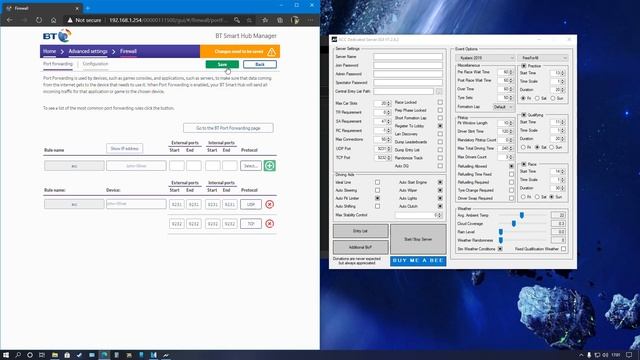Click the Central Entry List Path browse button

[x=439, y=91]
